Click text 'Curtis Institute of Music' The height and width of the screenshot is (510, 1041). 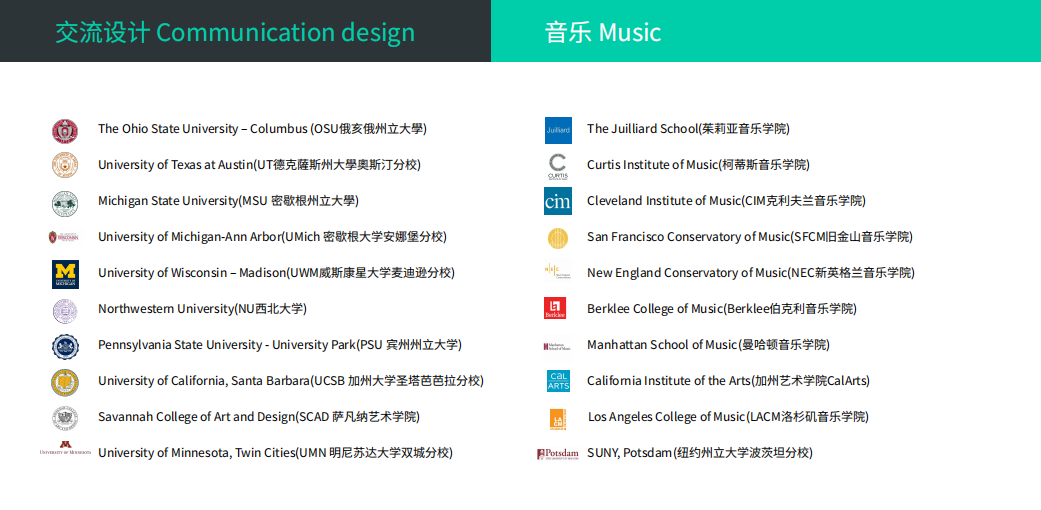[652, 165]
